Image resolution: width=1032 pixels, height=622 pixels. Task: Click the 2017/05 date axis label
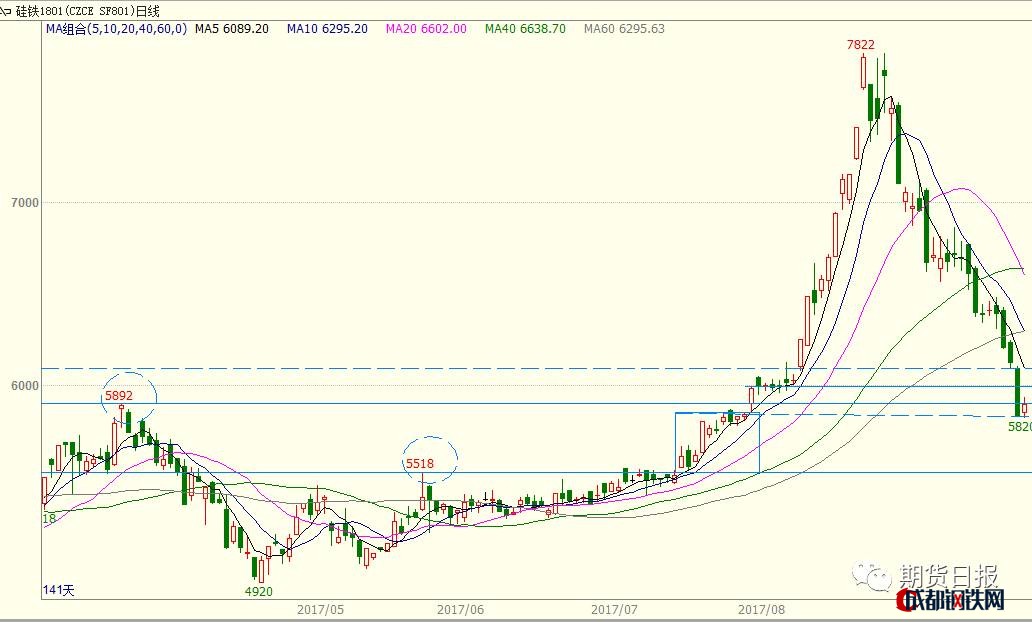coord(320,609)
